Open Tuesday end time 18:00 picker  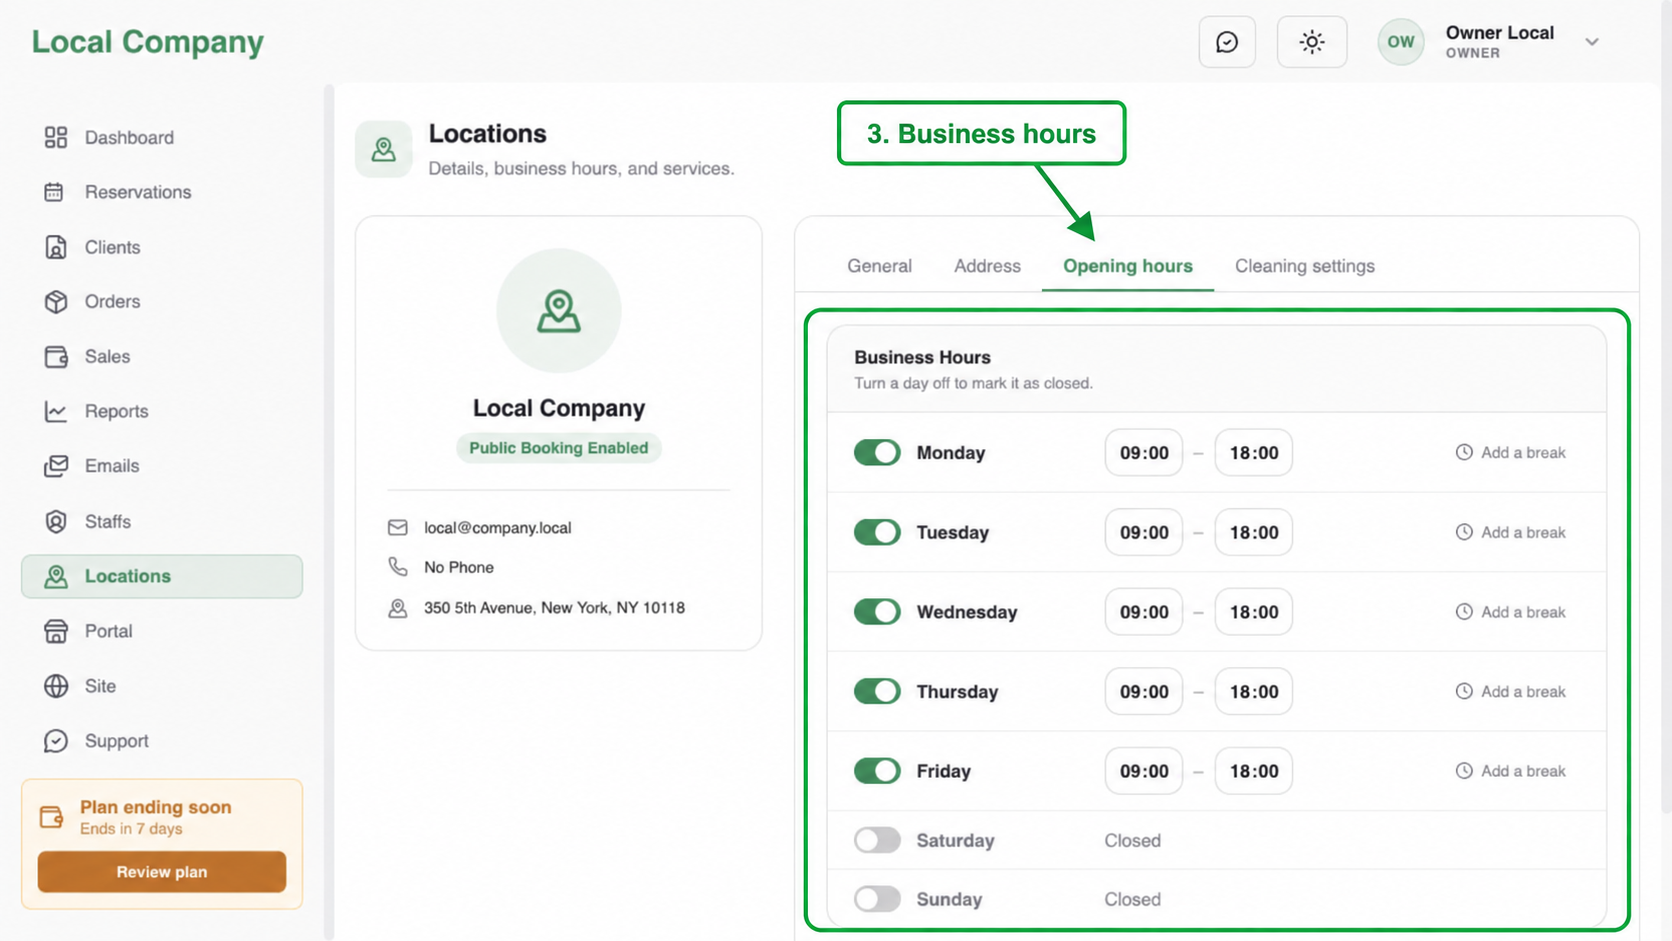point(1254,532)
